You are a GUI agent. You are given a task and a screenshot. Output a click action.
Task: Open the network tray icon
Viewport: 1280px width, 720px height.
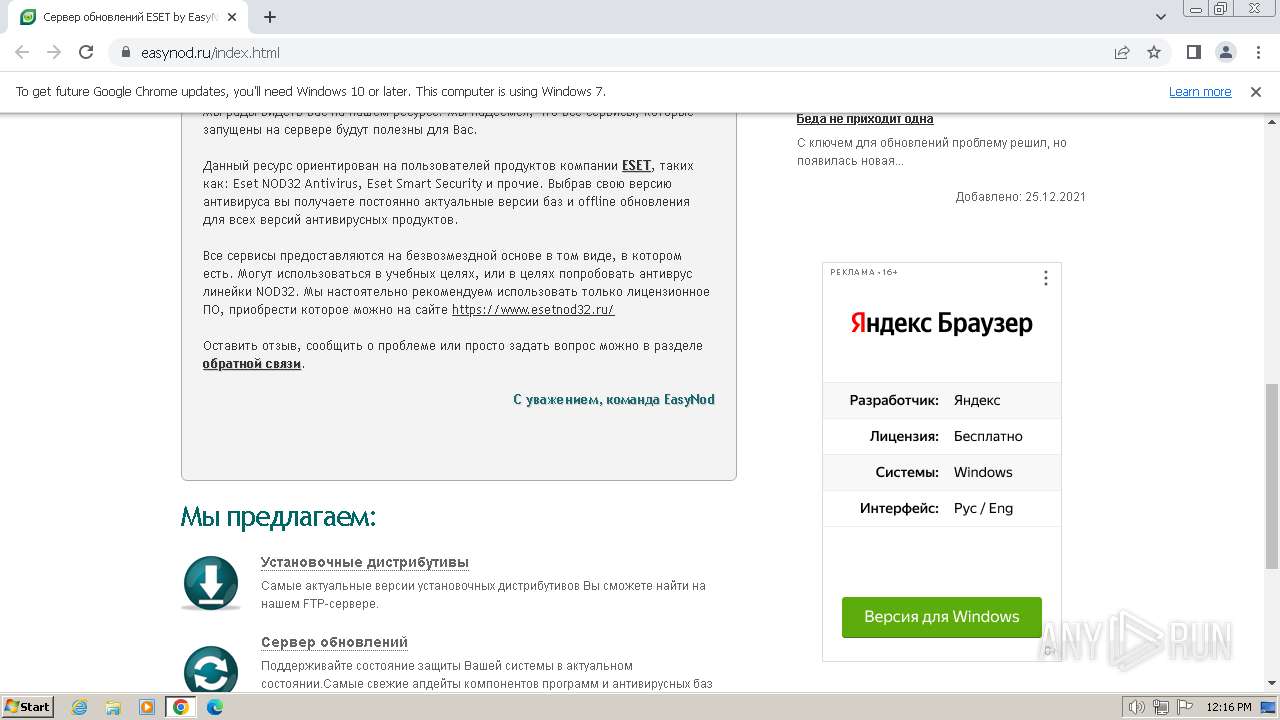pyautogui.click(x=1161, y=707)
